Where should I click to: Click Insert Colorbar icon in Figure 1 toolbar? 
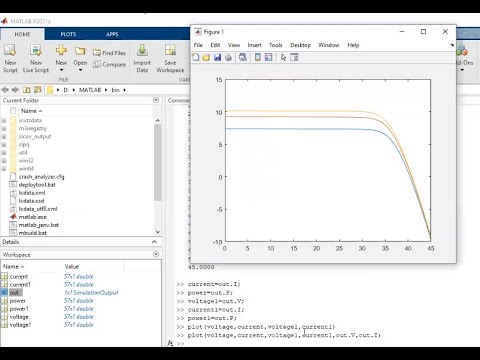coord(258,57)
